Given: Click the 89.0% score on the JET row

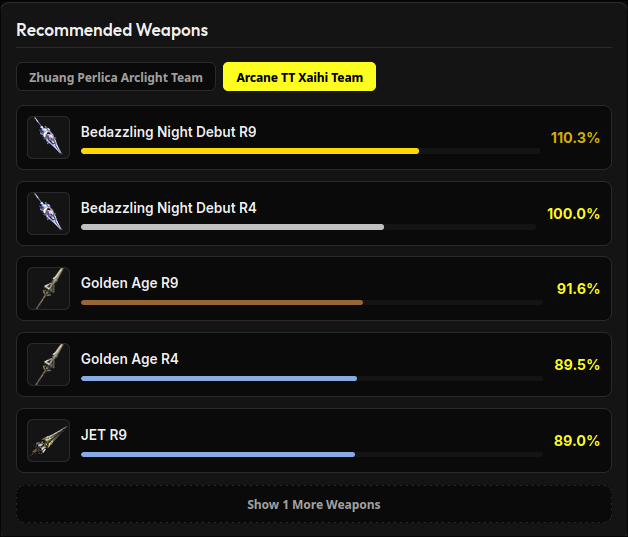Looking at the screenshot, I should [x=577, y=441].
